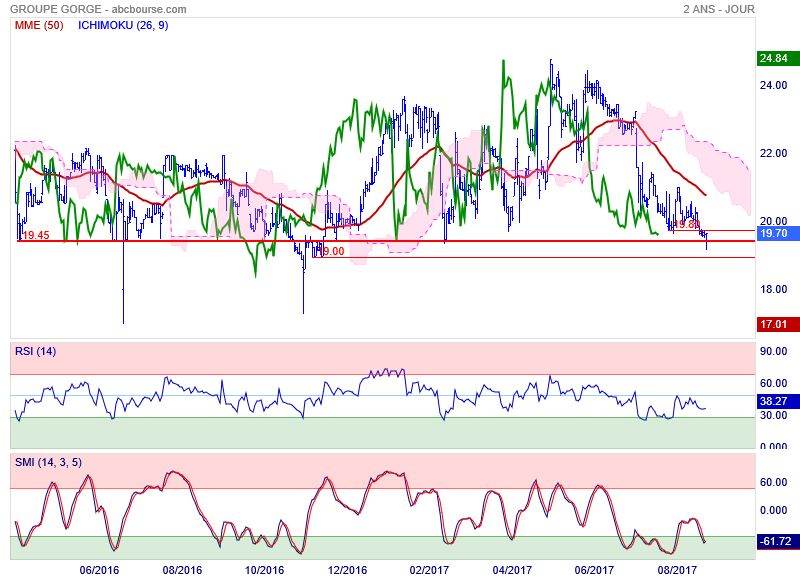This screenshot has height=580, width=800.
Task: Click the 20.00 price axis label
Action: (x=773, y=221)
